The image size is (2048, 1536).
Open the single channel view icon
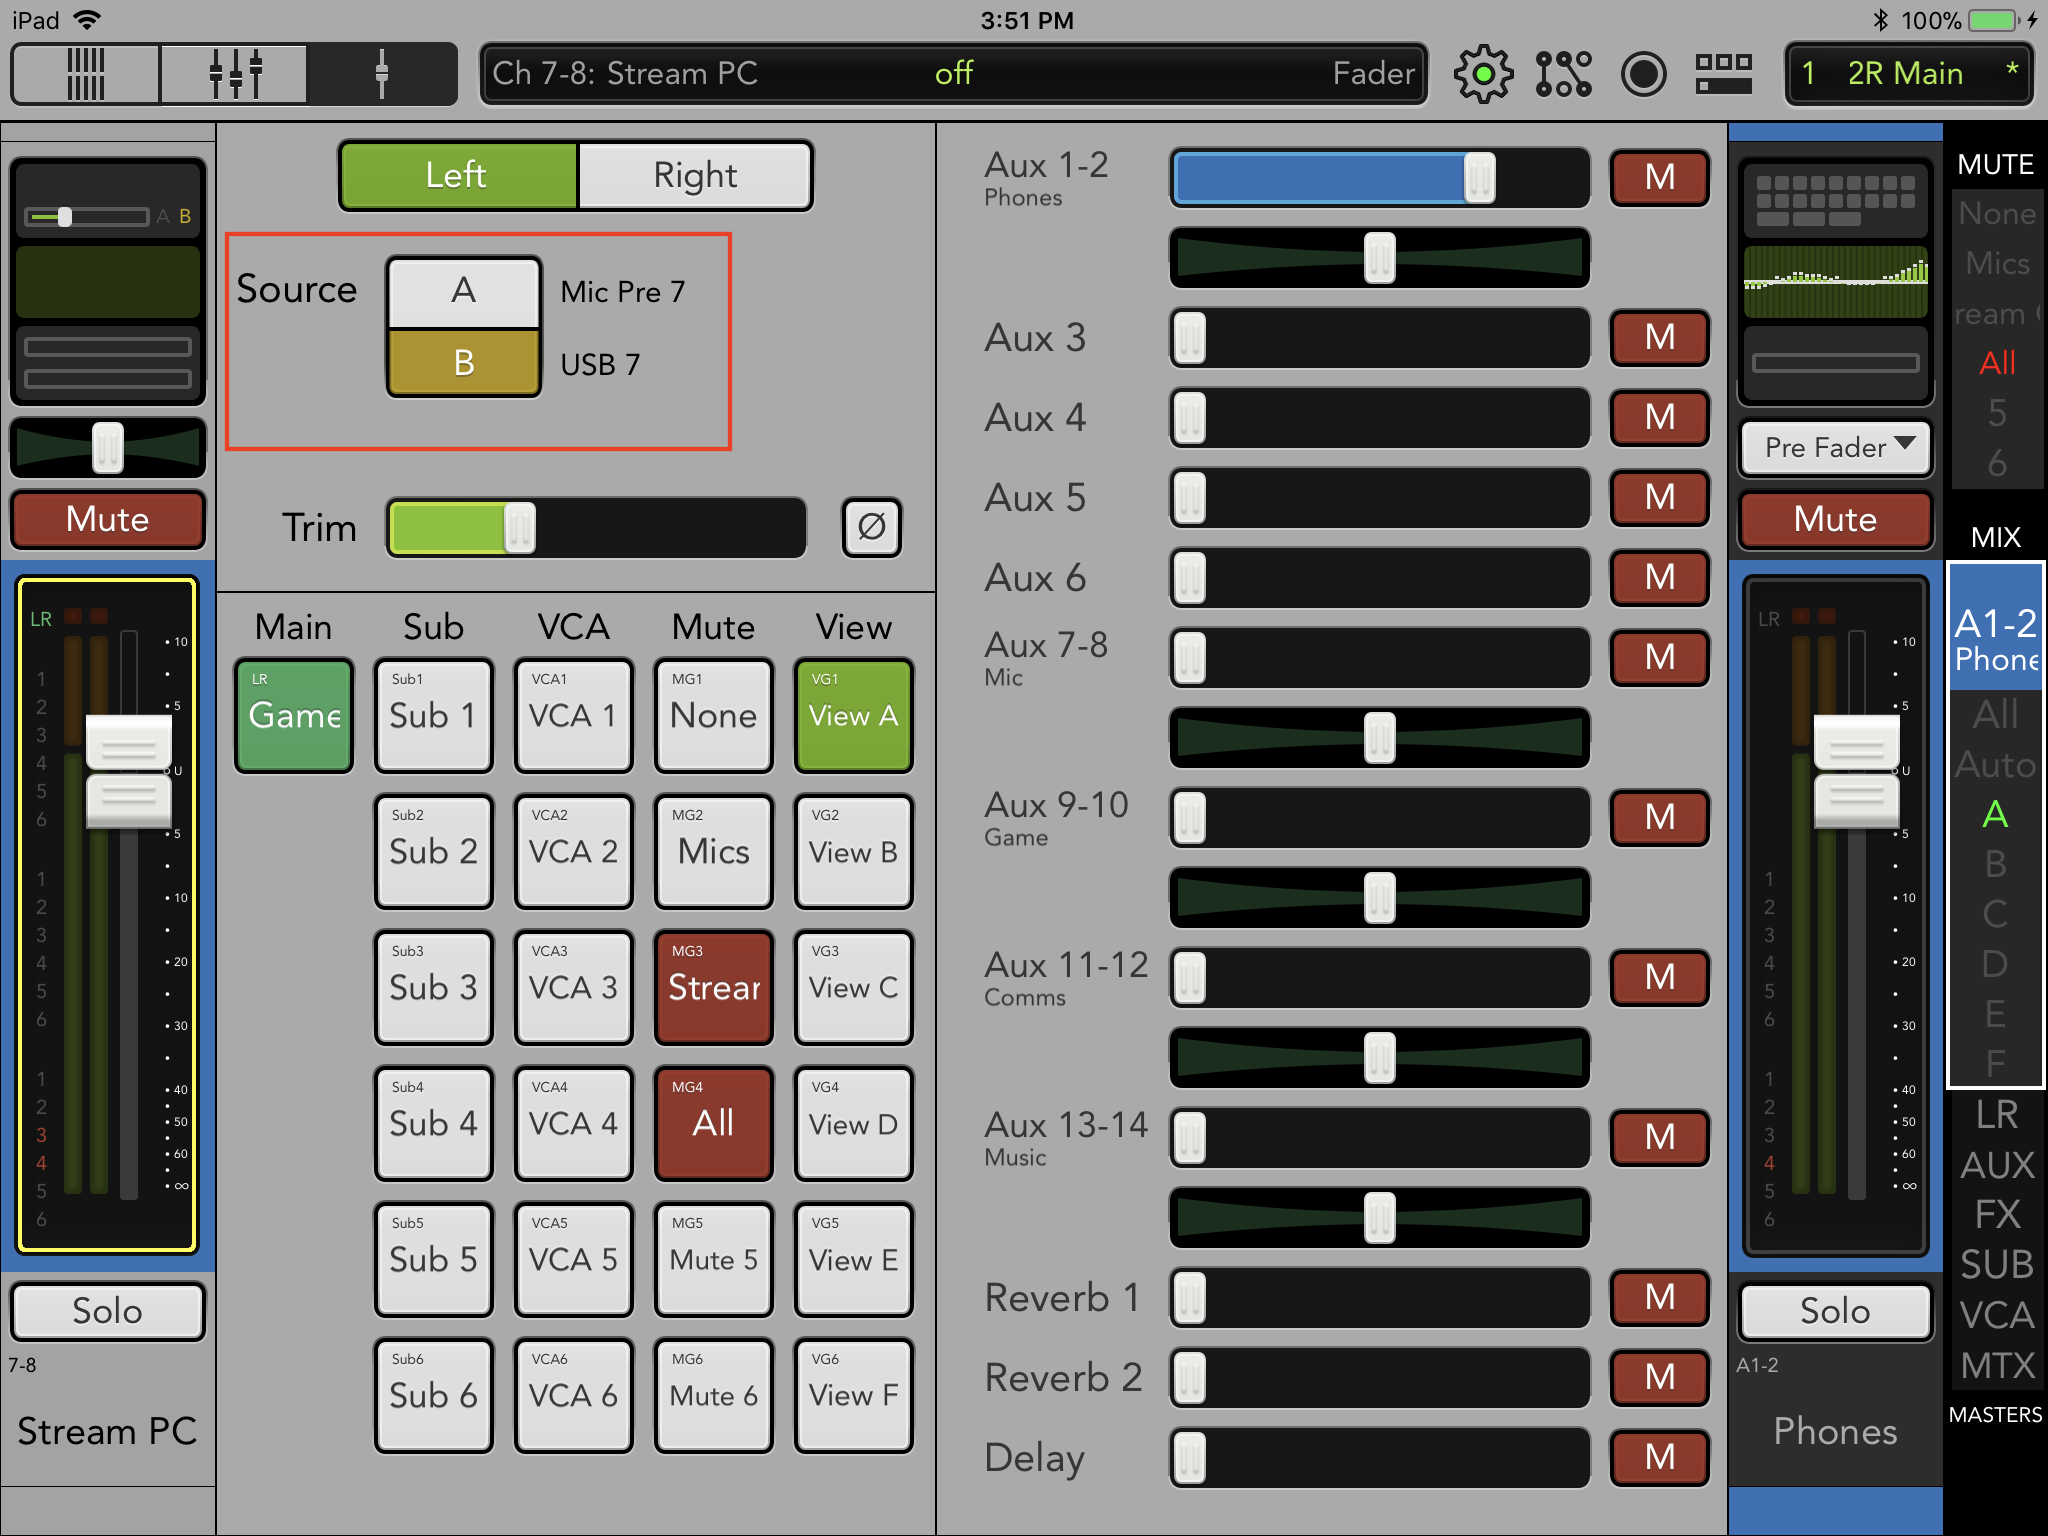click(x=381, y=74)
